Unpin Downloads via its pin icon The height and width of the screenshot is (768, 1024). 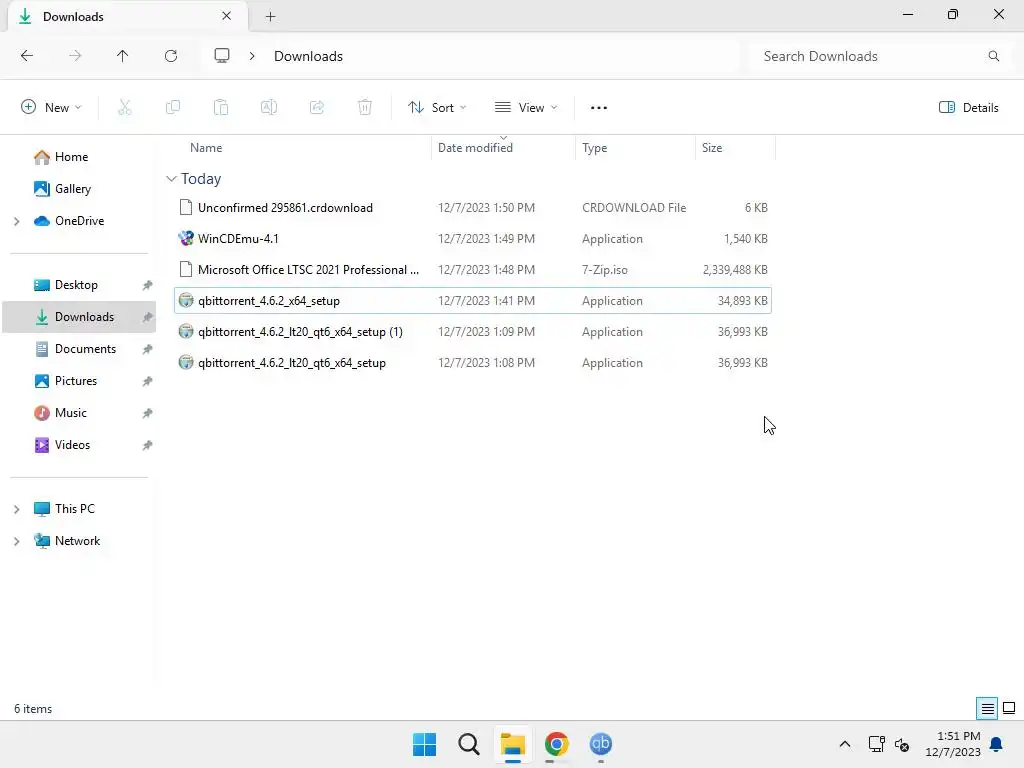point(148,317)
